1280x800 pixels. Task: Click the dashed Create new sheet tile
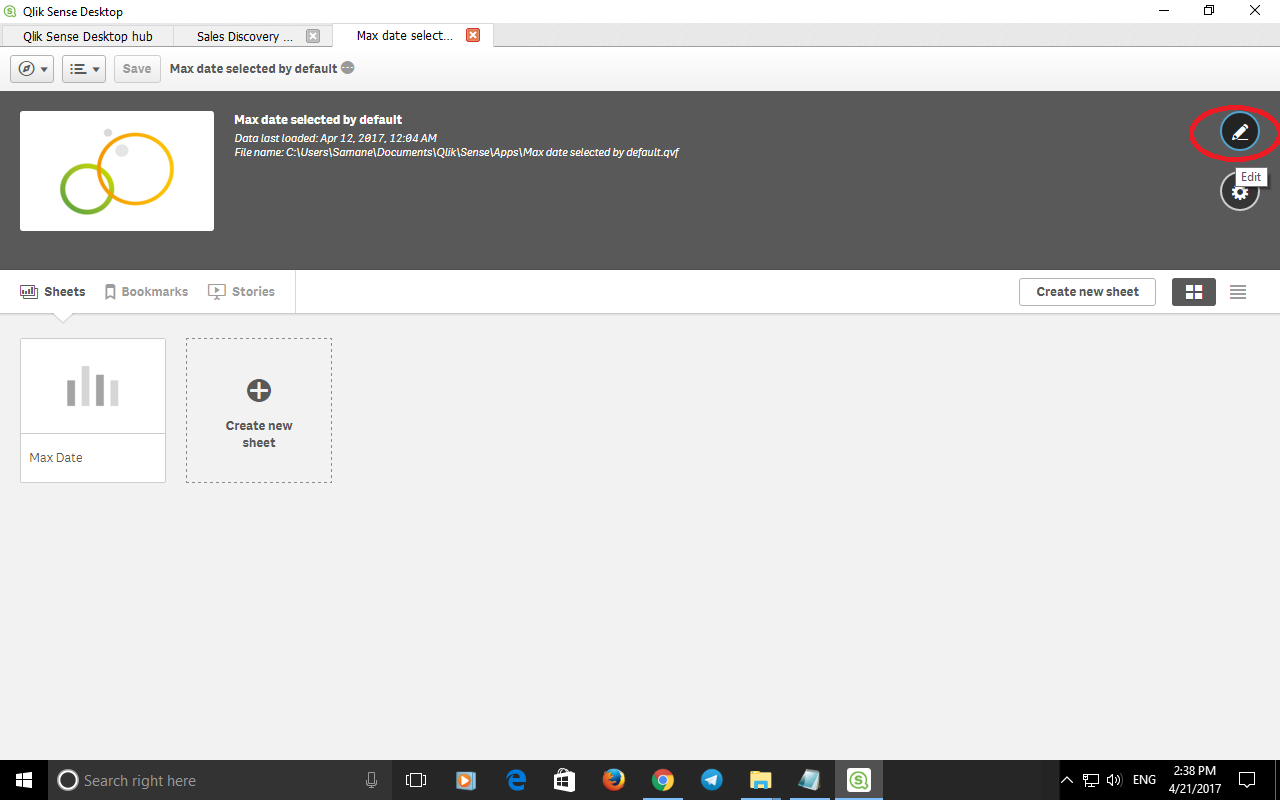tap(259, 410)
